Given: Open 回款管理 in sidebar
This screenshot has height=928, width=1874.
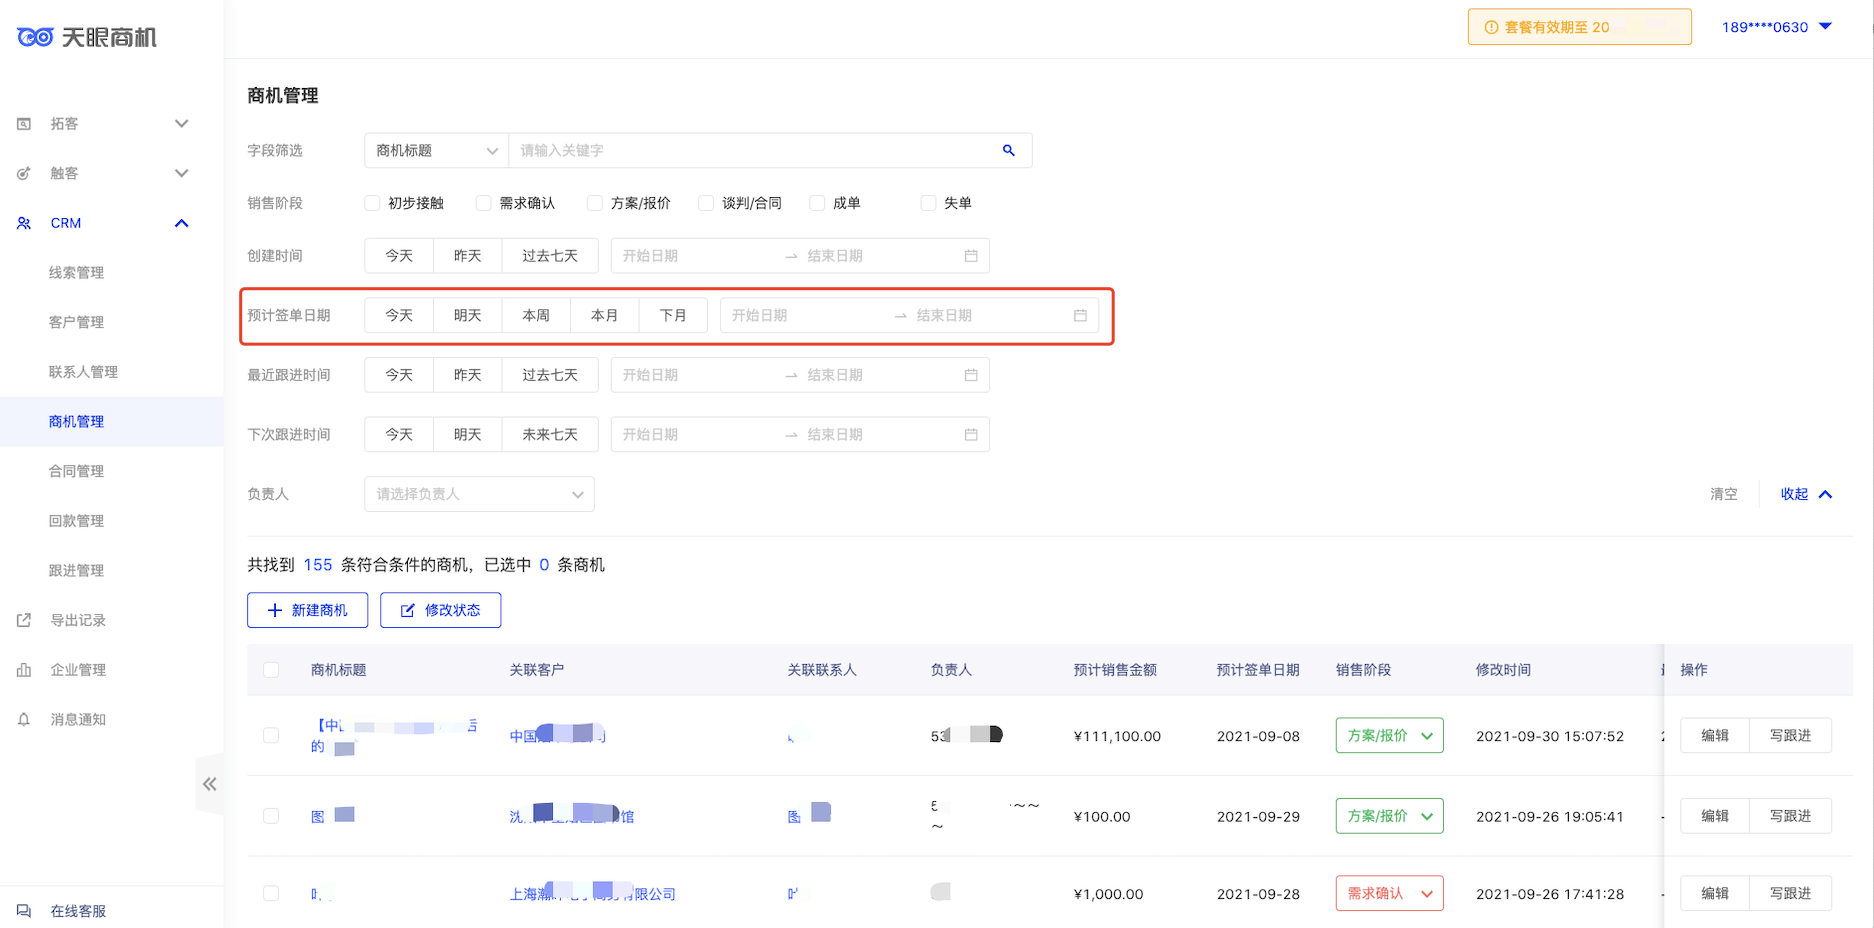Looking at the screenshot, I should click(x=76, y=521).
